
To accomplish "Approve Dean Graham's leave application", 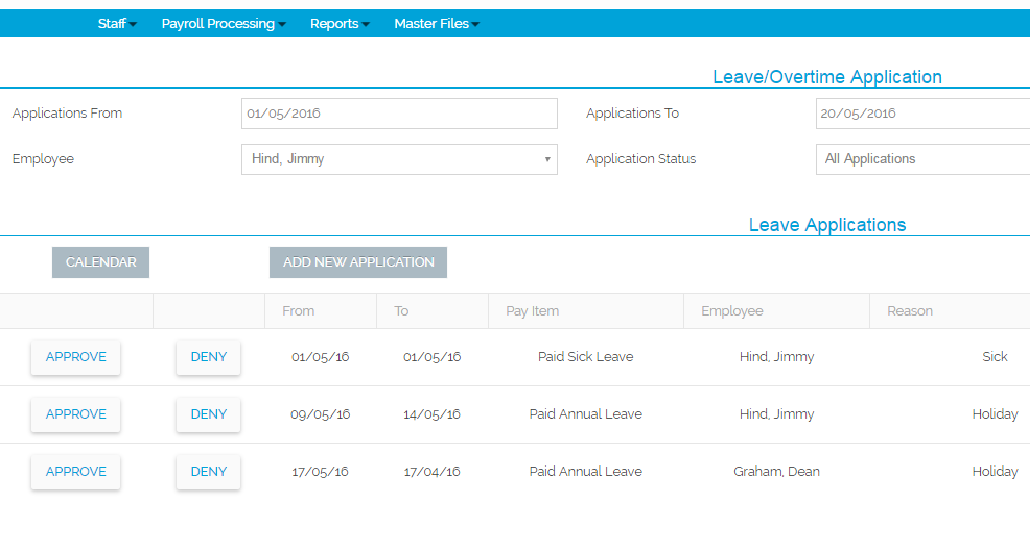I will pos(76,472).
